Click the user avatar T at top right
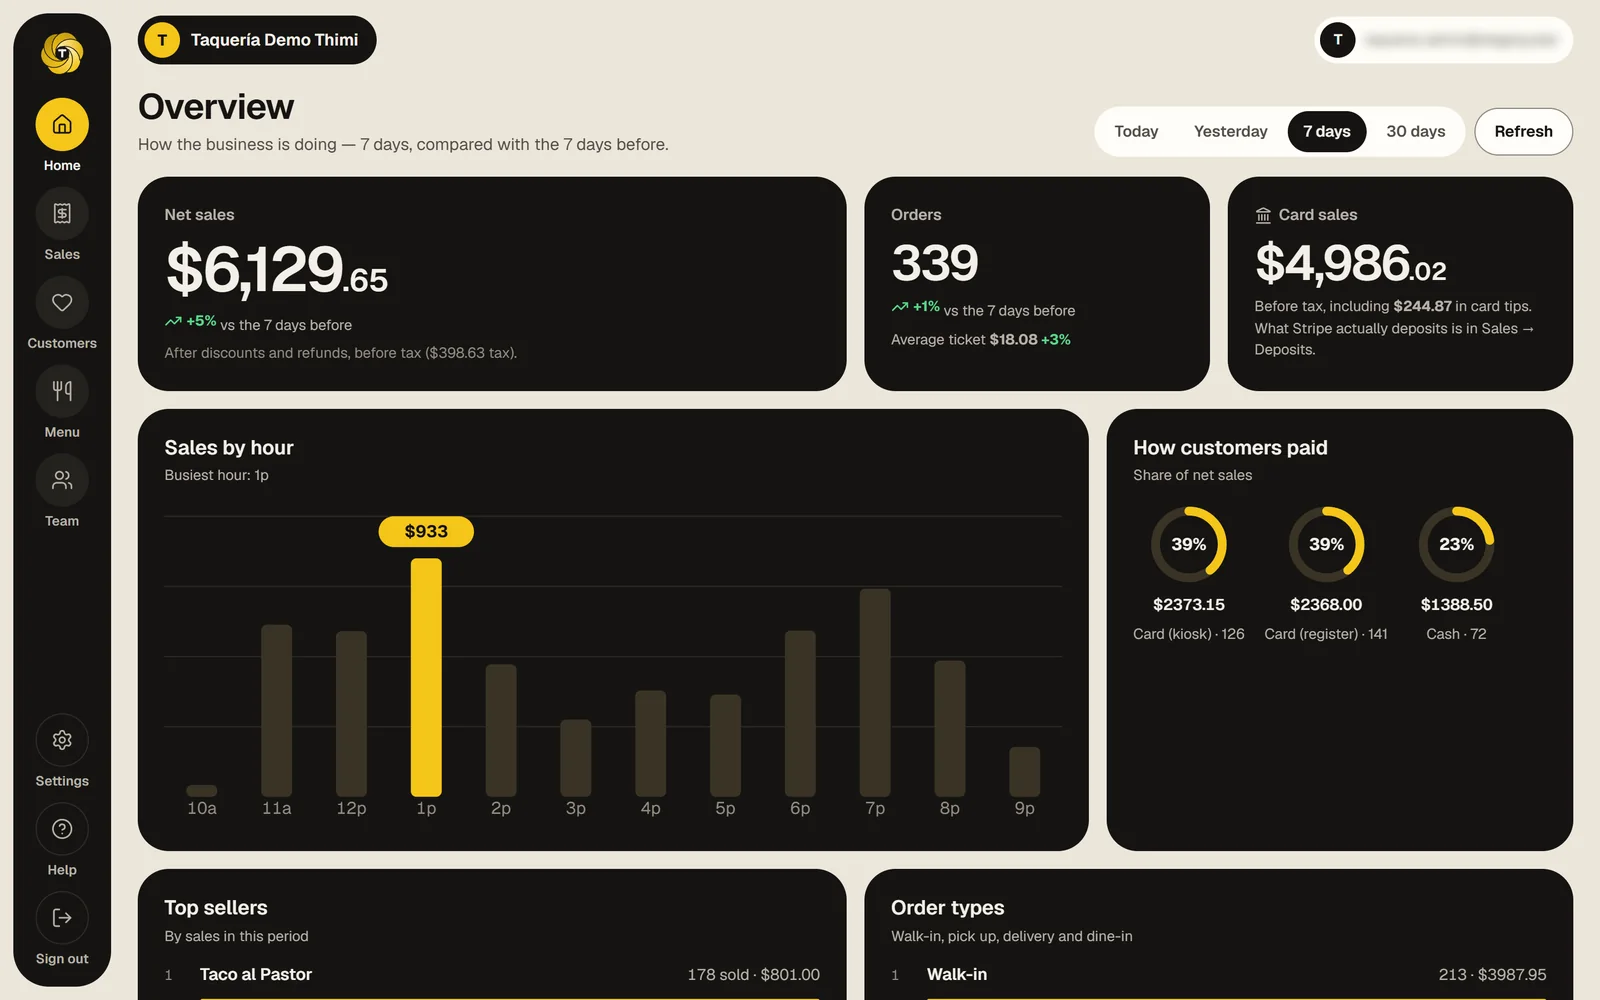The height and width of the screenshot is (1000, 1600). click(x=1338, y=40)
